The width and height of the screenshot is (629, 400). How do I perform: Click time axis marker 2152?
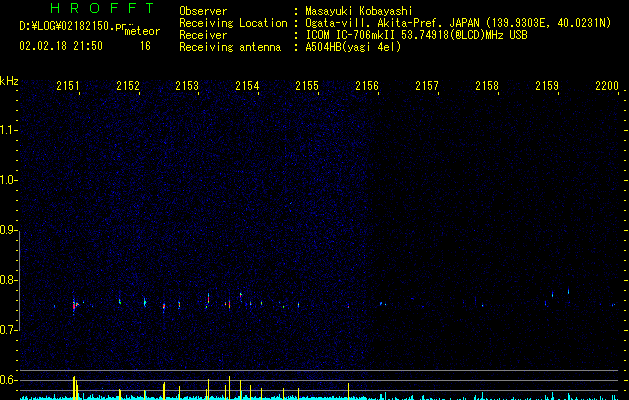128,86
